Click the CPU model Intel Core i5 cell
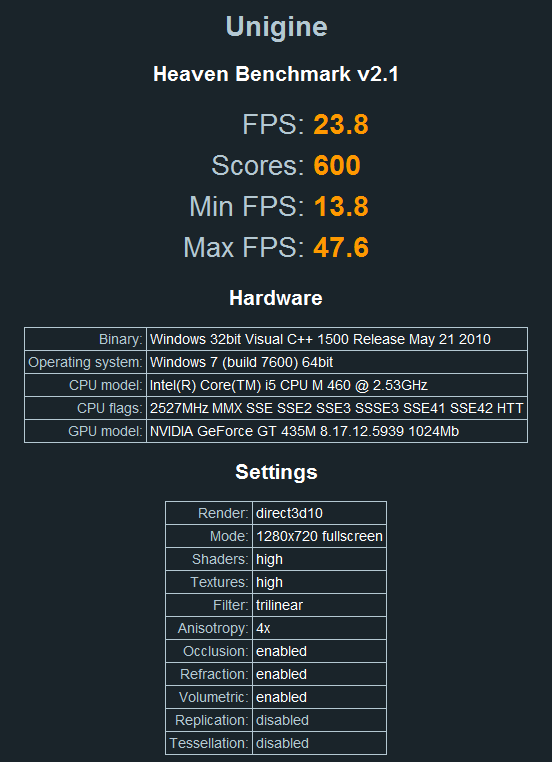The image size is (552, 762). [x=337, y=385]
